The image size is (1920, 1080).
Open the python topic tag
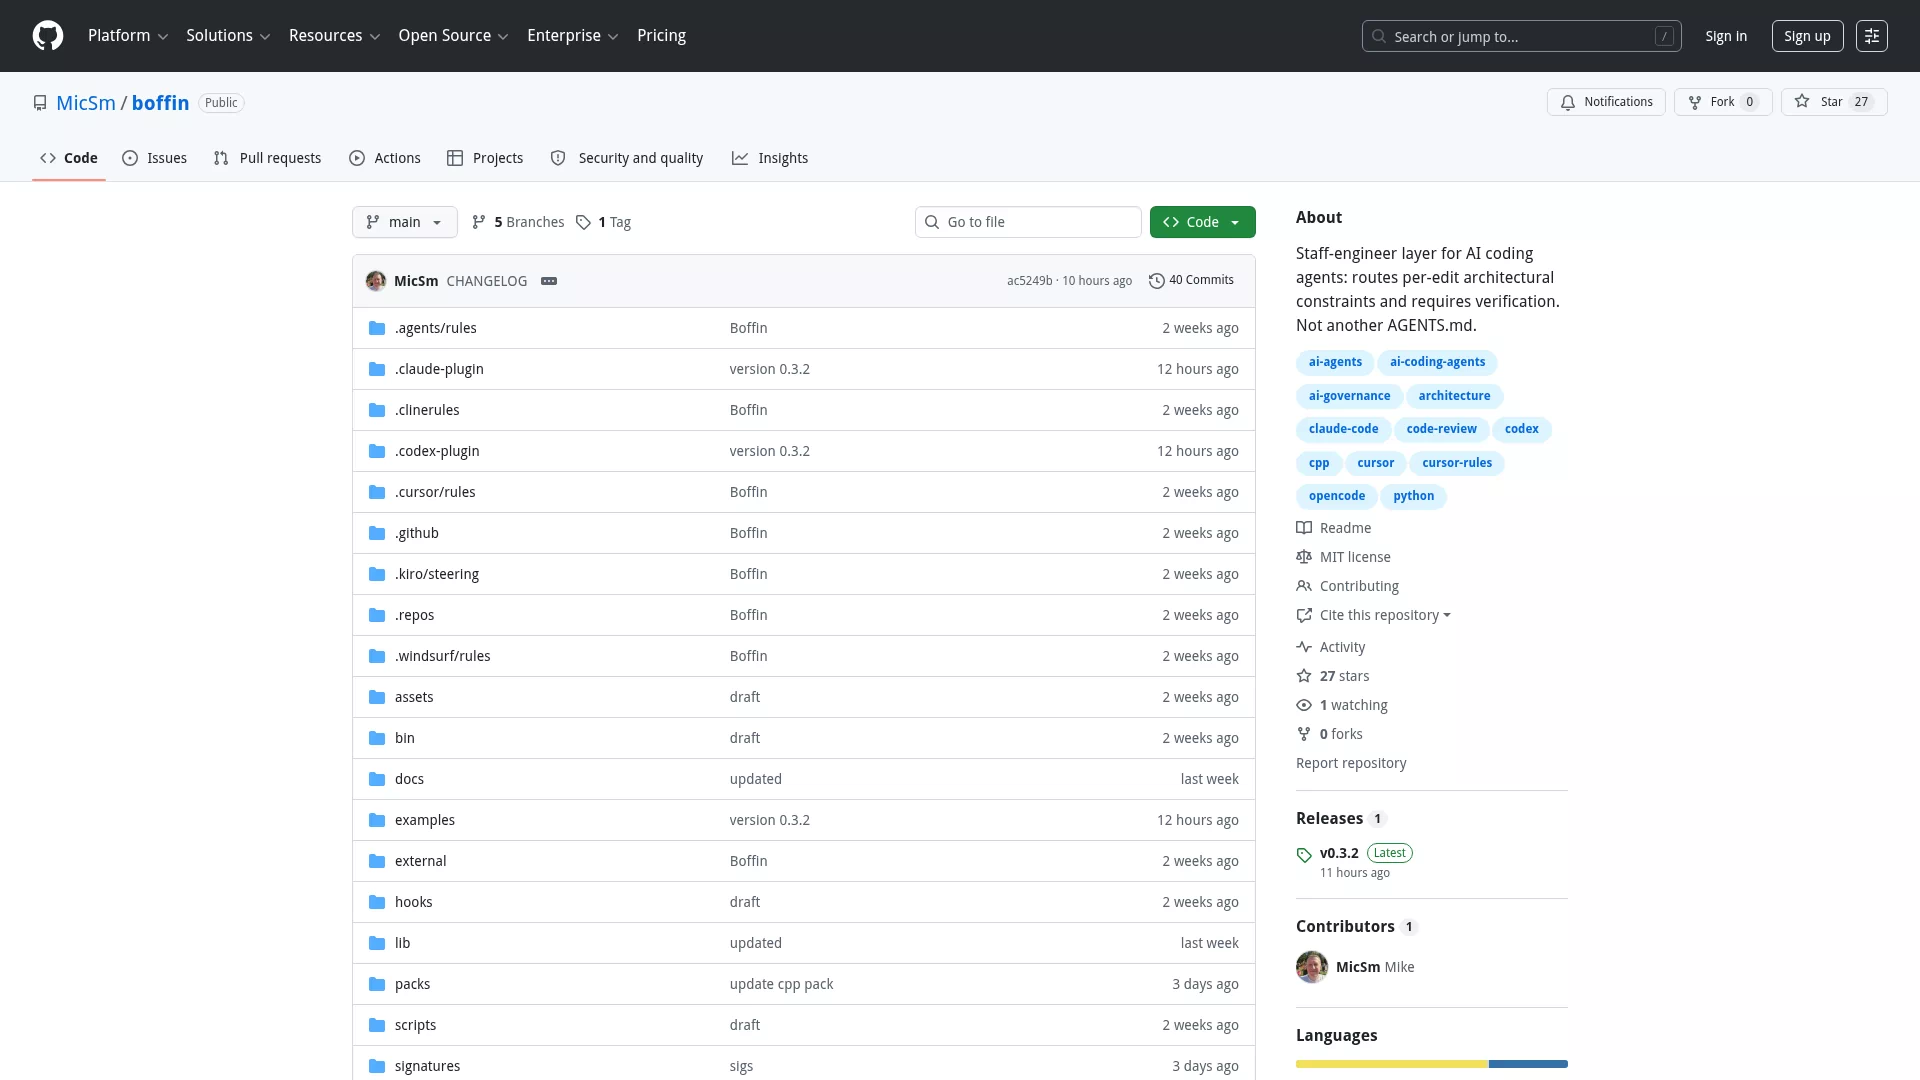tap(1413, 496)
